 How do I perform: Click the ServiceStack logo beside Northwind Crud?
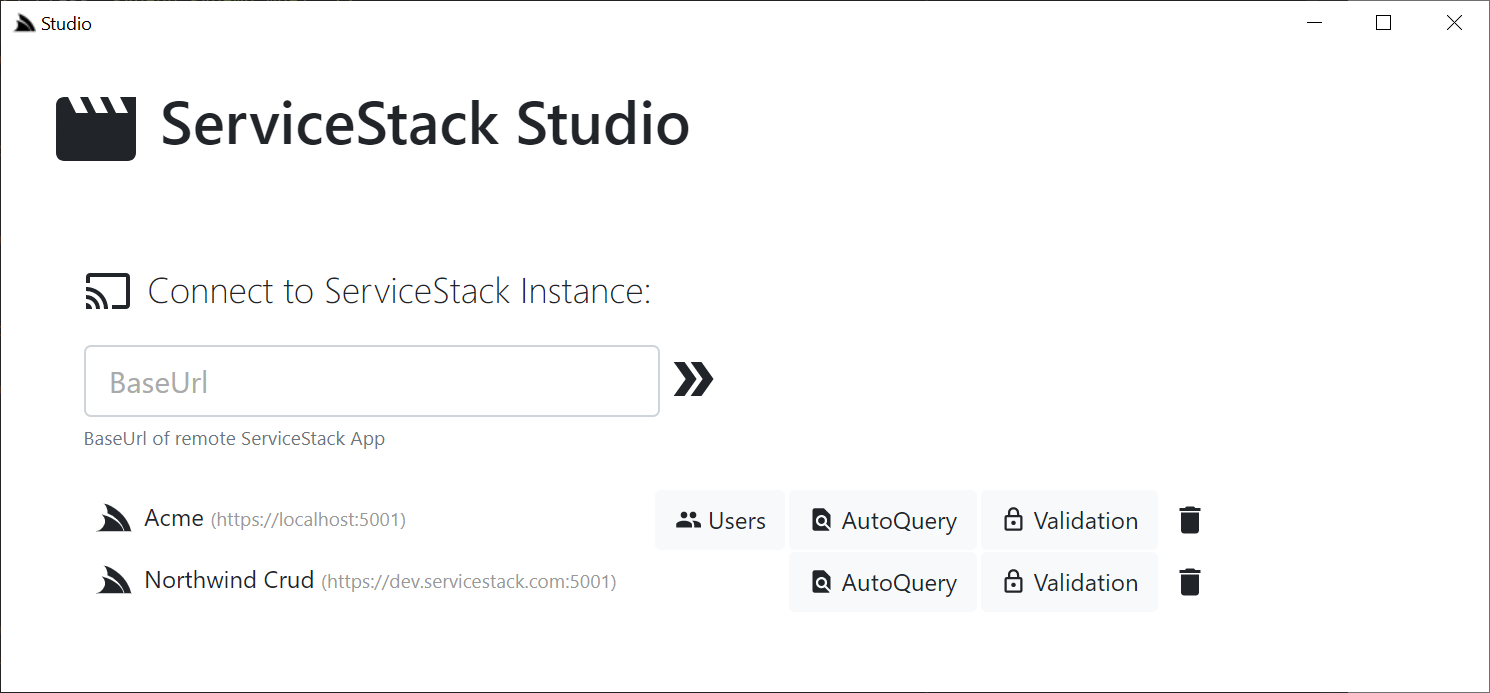[114, 581]
